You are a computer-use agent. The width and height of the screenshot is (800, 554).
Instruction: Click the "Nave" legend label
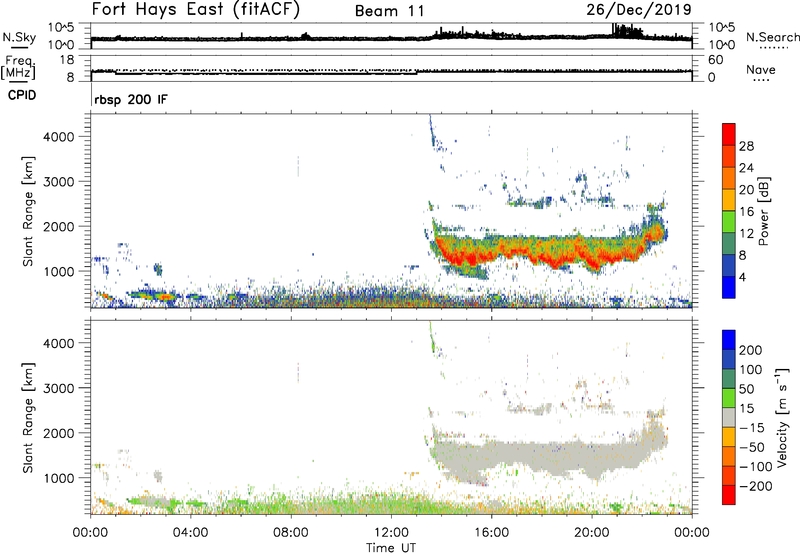(x=761, y=70)
